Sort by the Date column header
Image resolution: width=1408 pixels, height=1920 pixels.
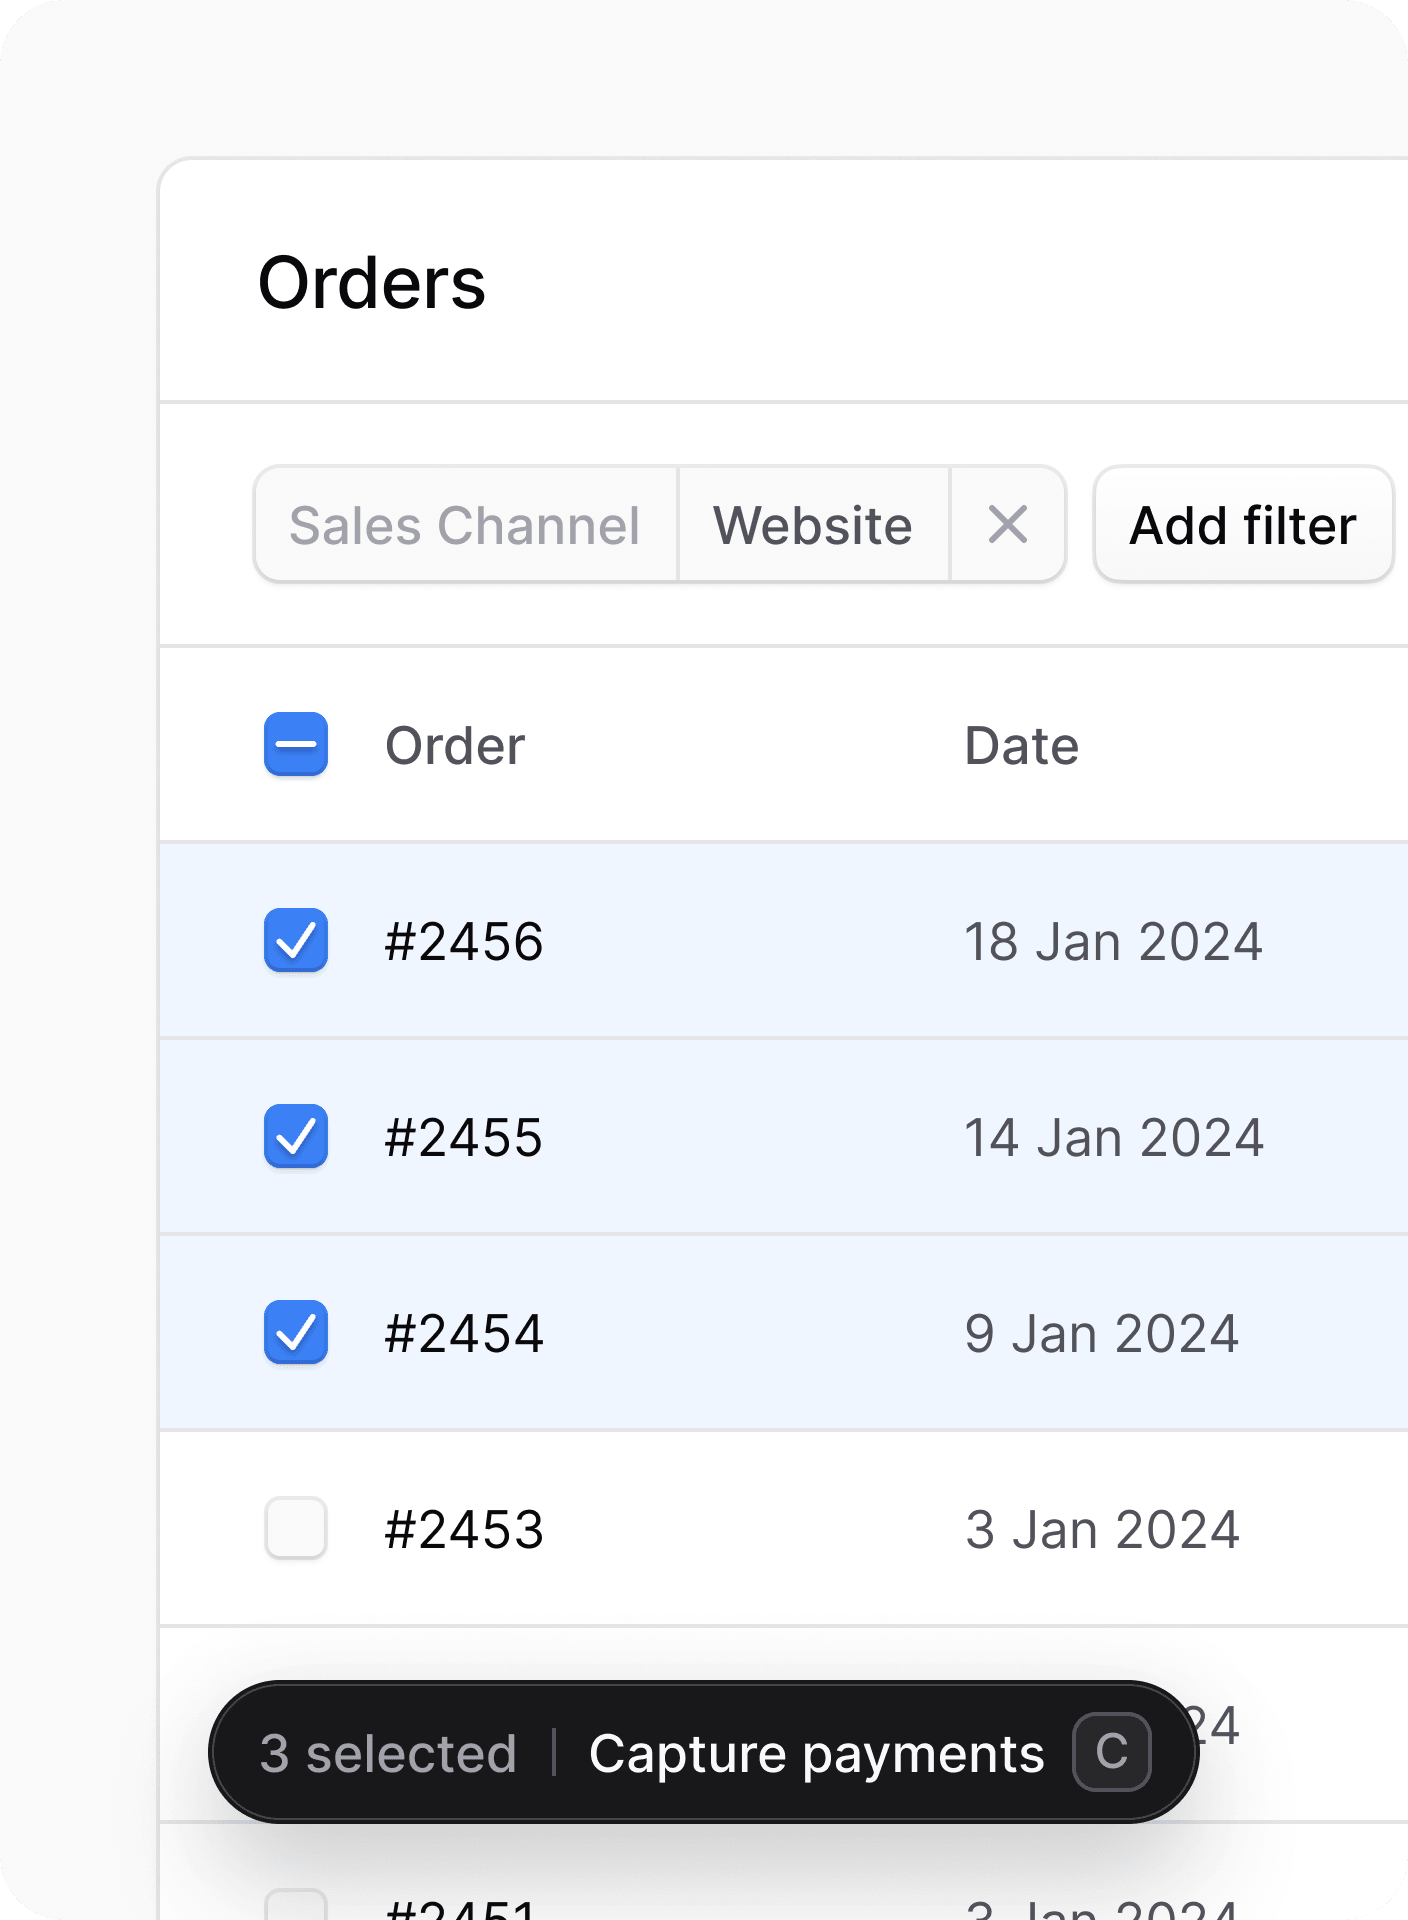[x=1021, y=746]
